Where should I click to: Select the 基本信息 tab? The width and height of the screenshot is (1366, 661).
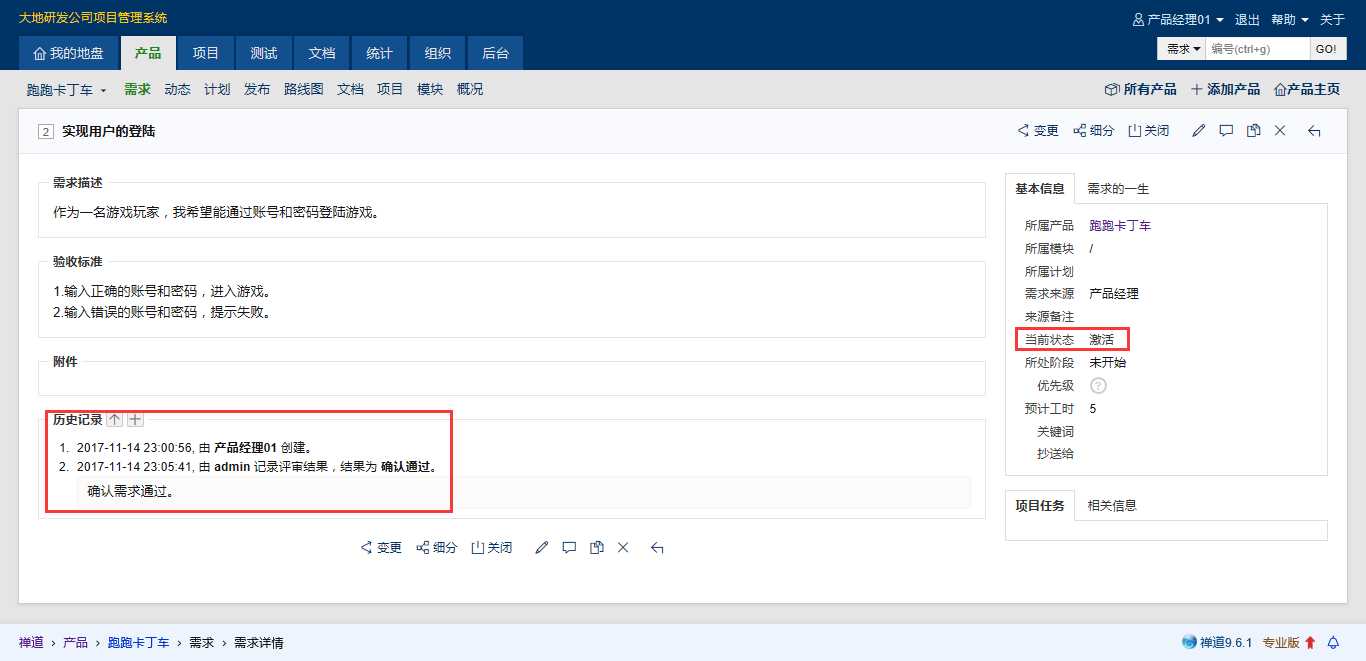1040,189
